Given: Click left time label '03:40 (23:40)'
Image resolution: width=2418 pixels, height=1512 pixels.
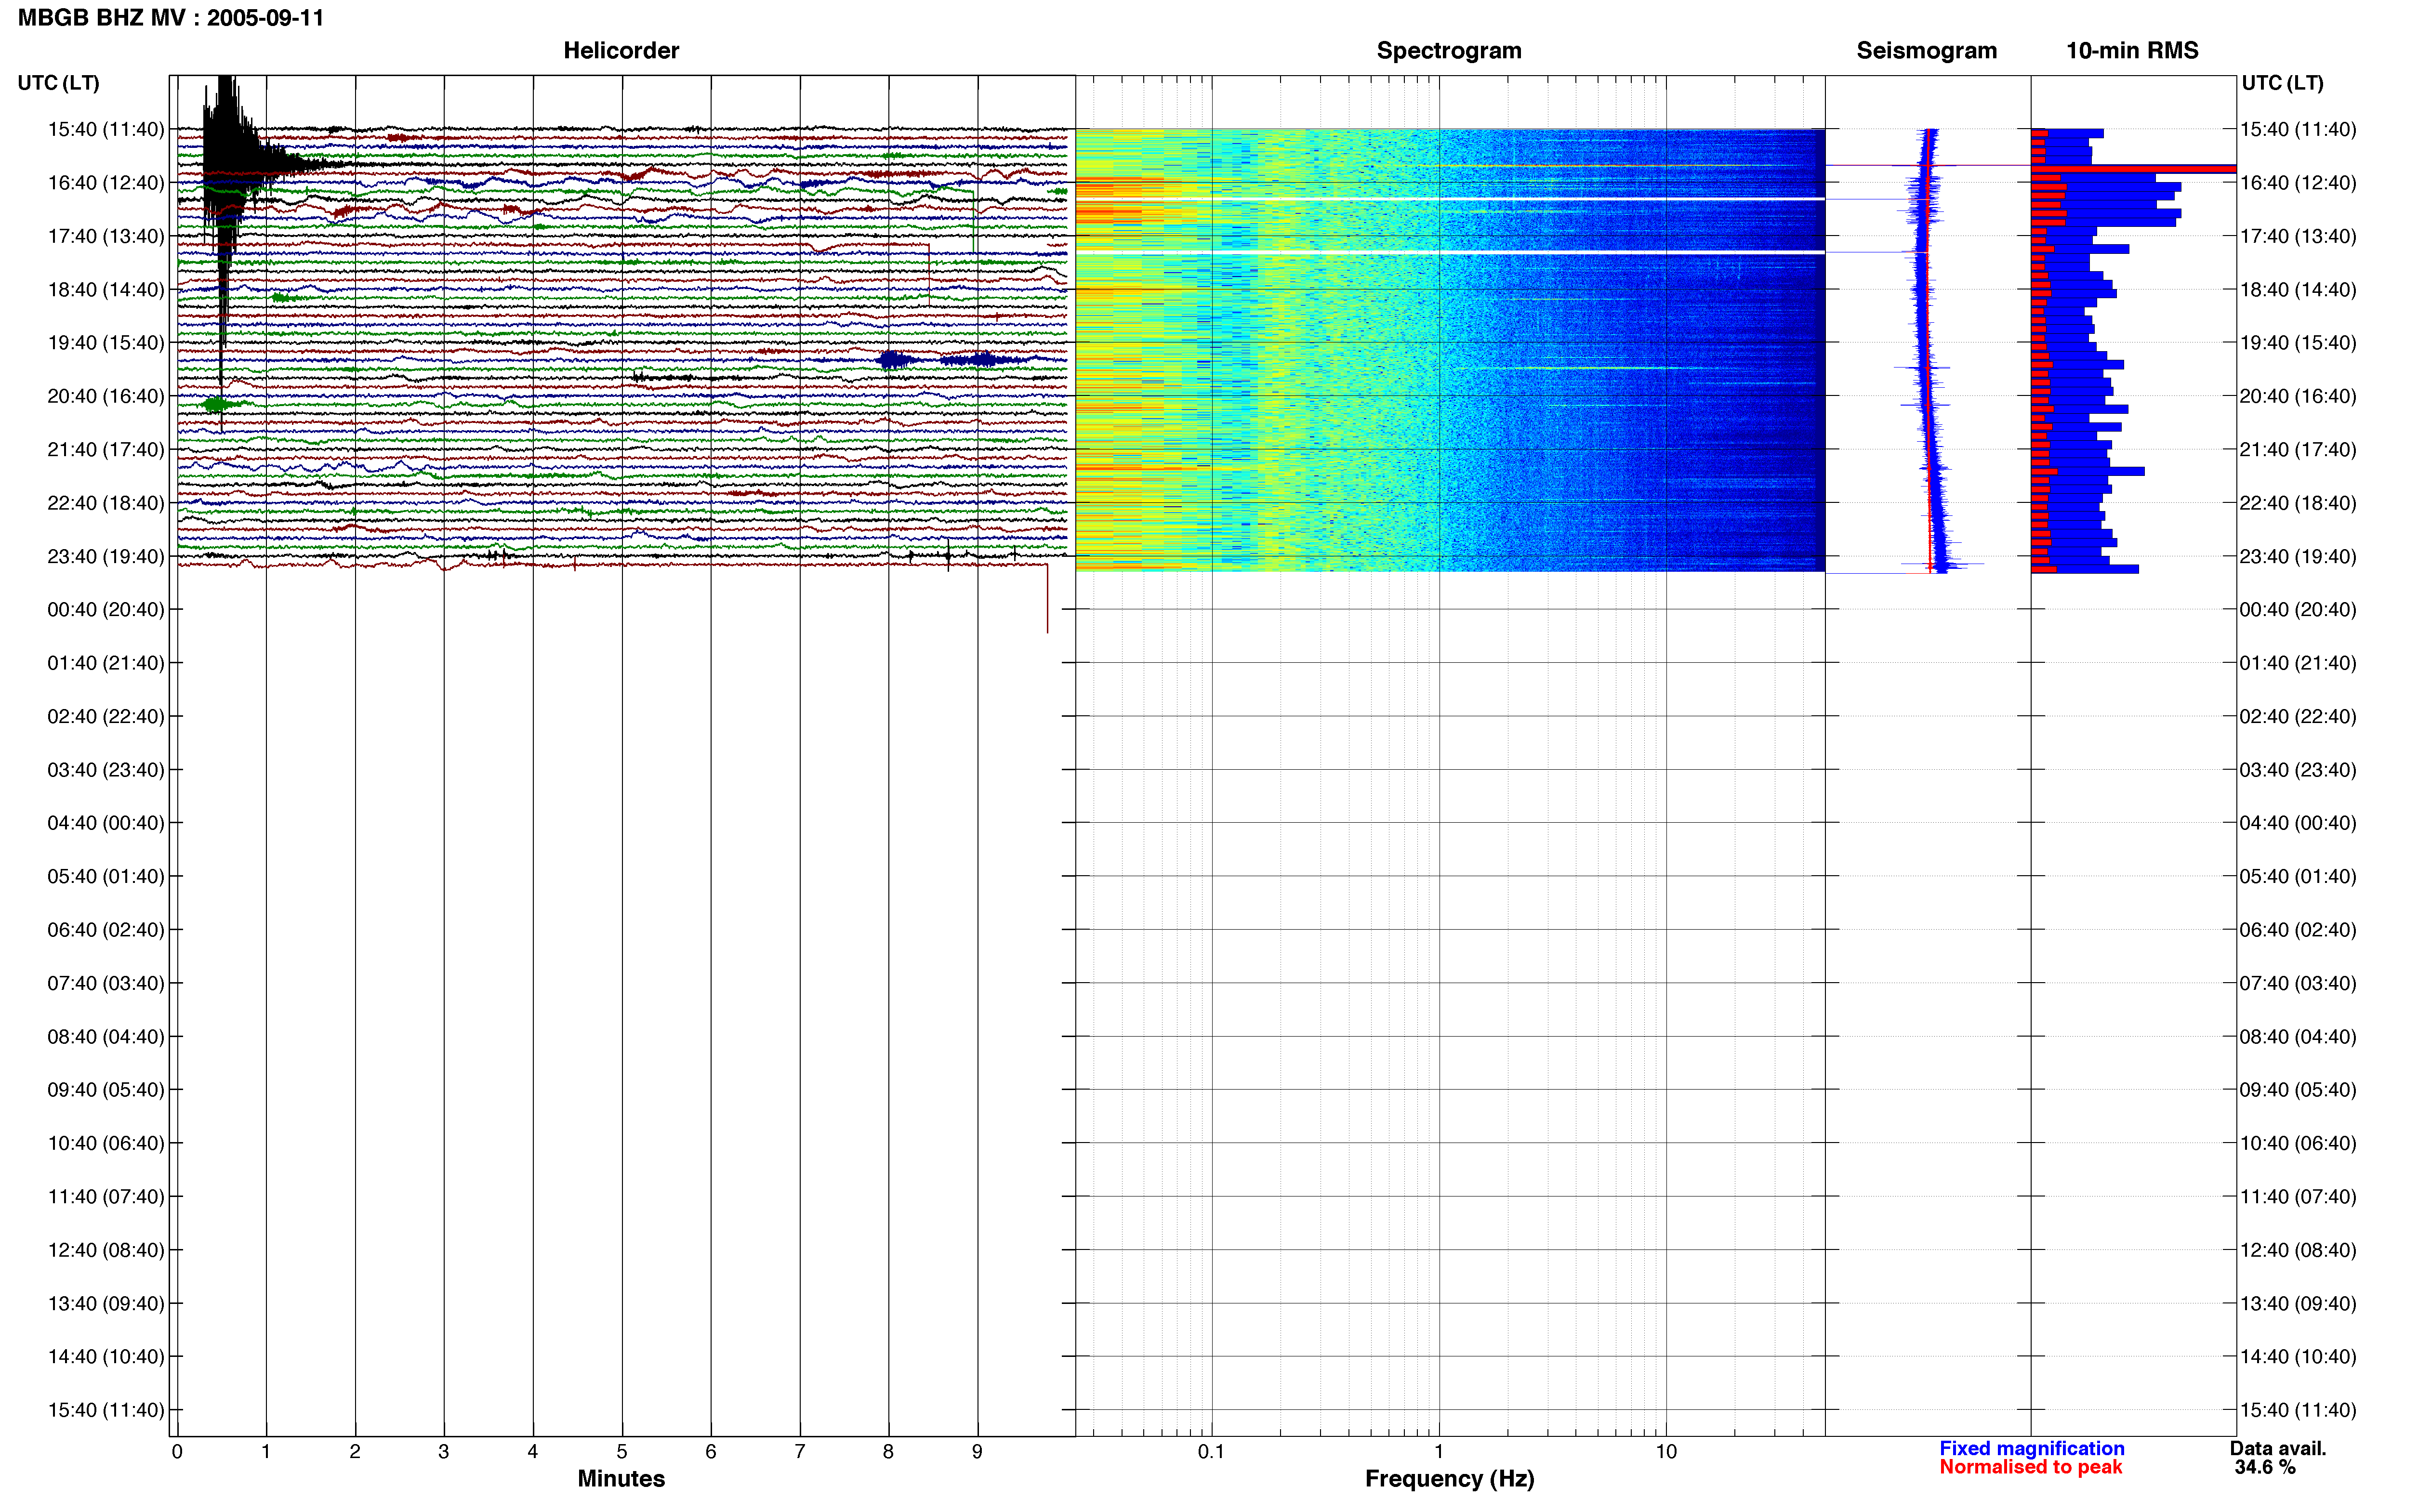Looking at the screenshot, I should point(106,770).
